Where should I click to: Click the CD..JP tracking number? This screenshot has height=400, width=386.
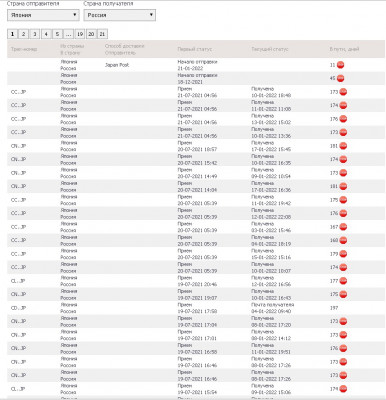18,308
